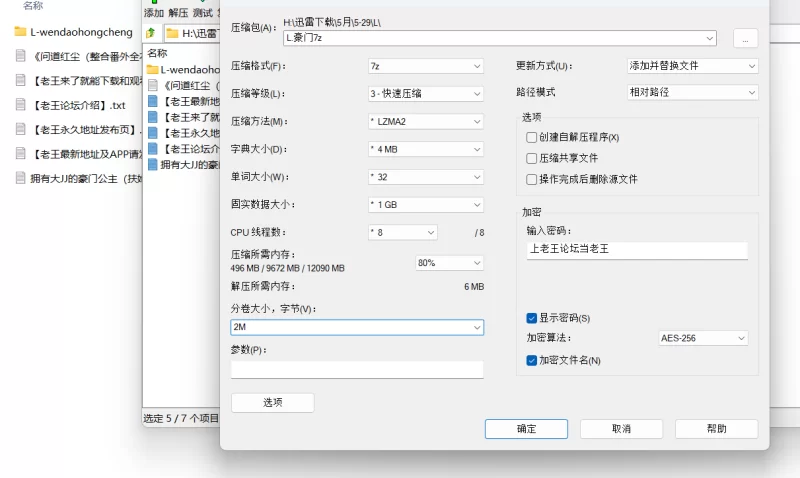The height and width of the screenshot is (478, 800).
Task: Click the 添加 toolbar item
Action: [x=154, y=12]
